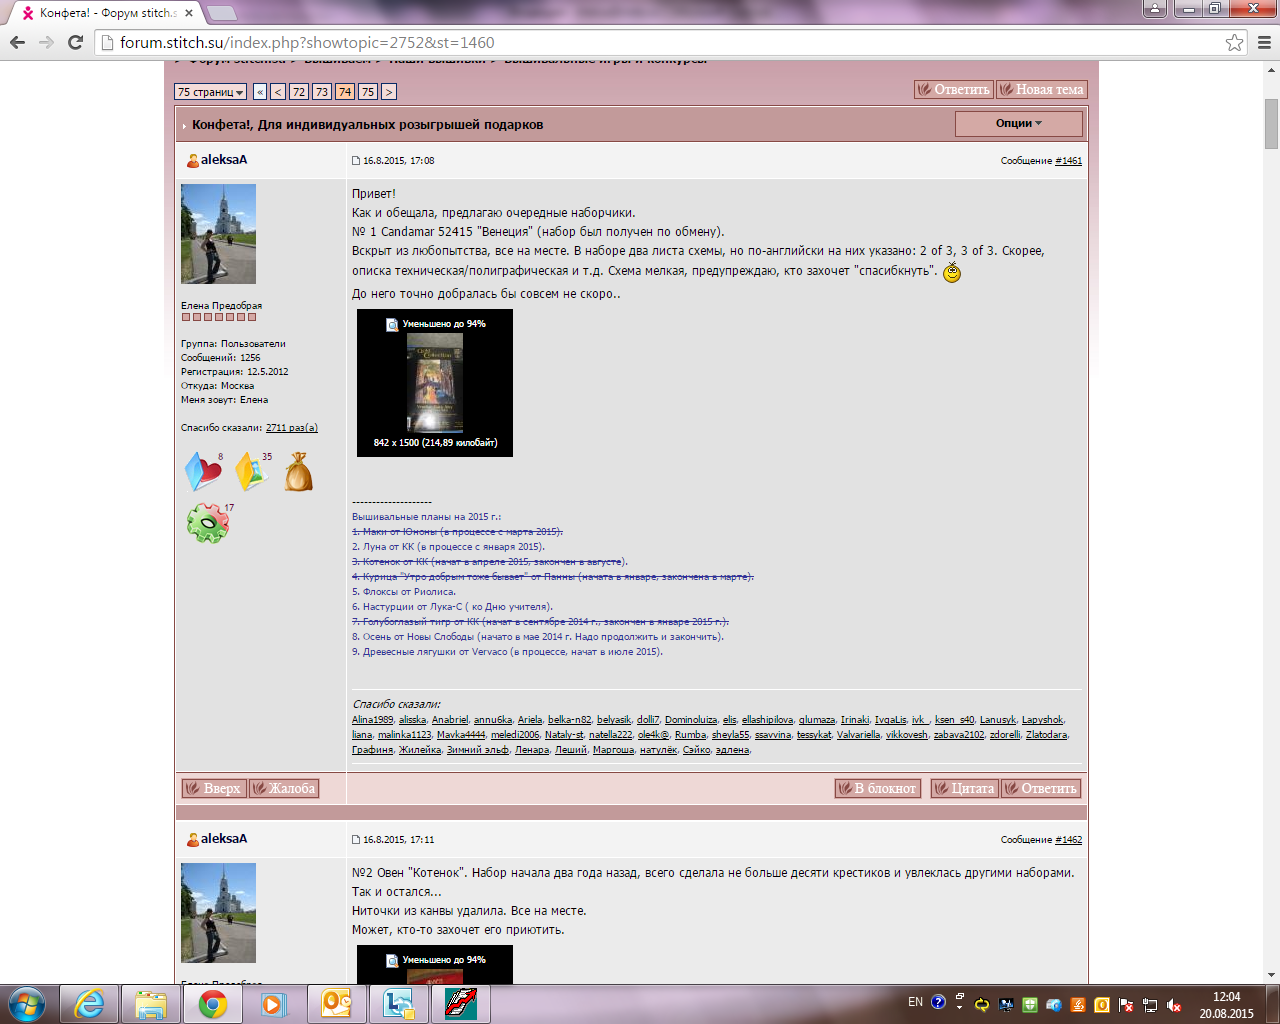The width and height of the screenshot is (1280, 1024).
Task: Open the Chrome menu icon
Action: (x=1264, y=42)
